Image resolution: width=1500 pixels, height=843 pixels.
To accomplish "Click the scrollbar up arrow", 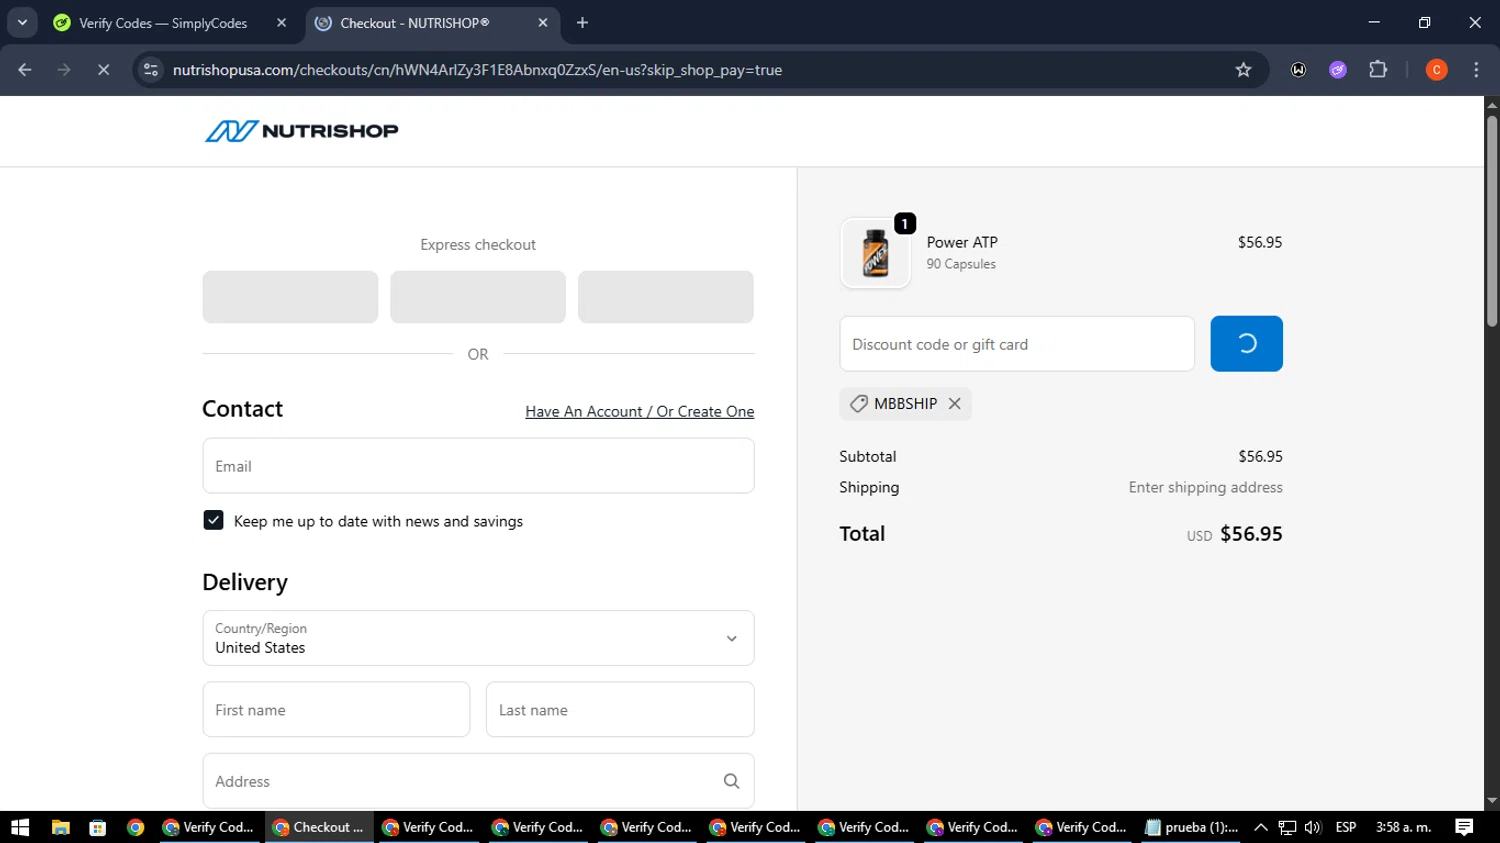I will click(1491, 104).
